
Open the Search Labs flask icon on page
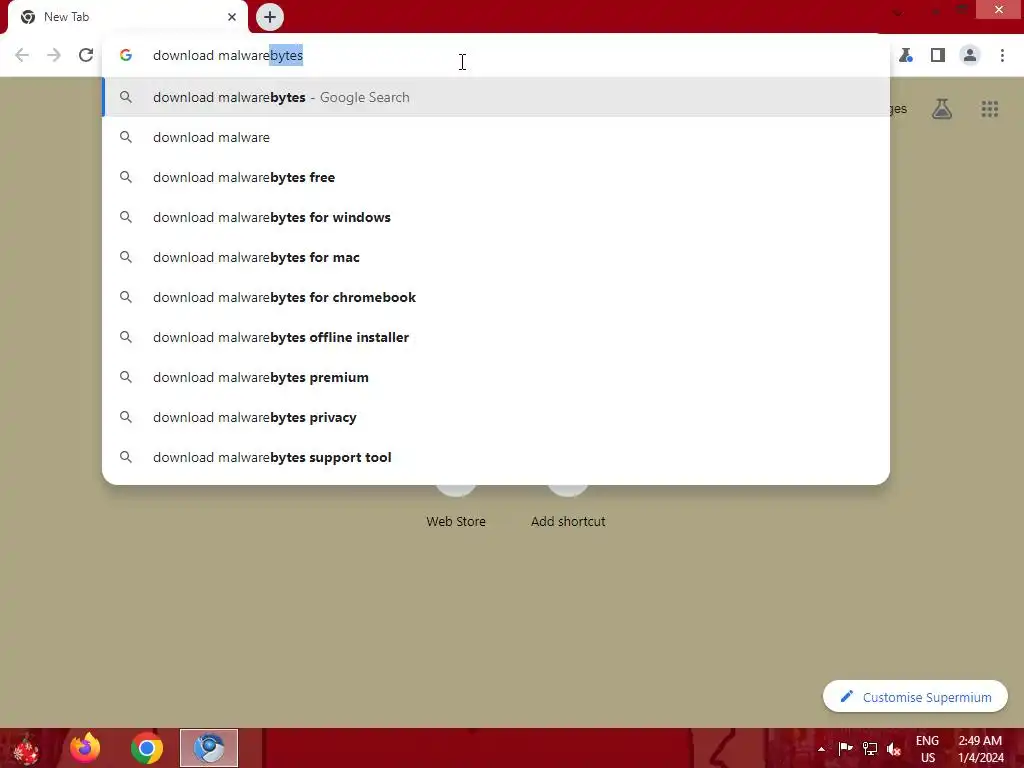[x=941, y=109]
